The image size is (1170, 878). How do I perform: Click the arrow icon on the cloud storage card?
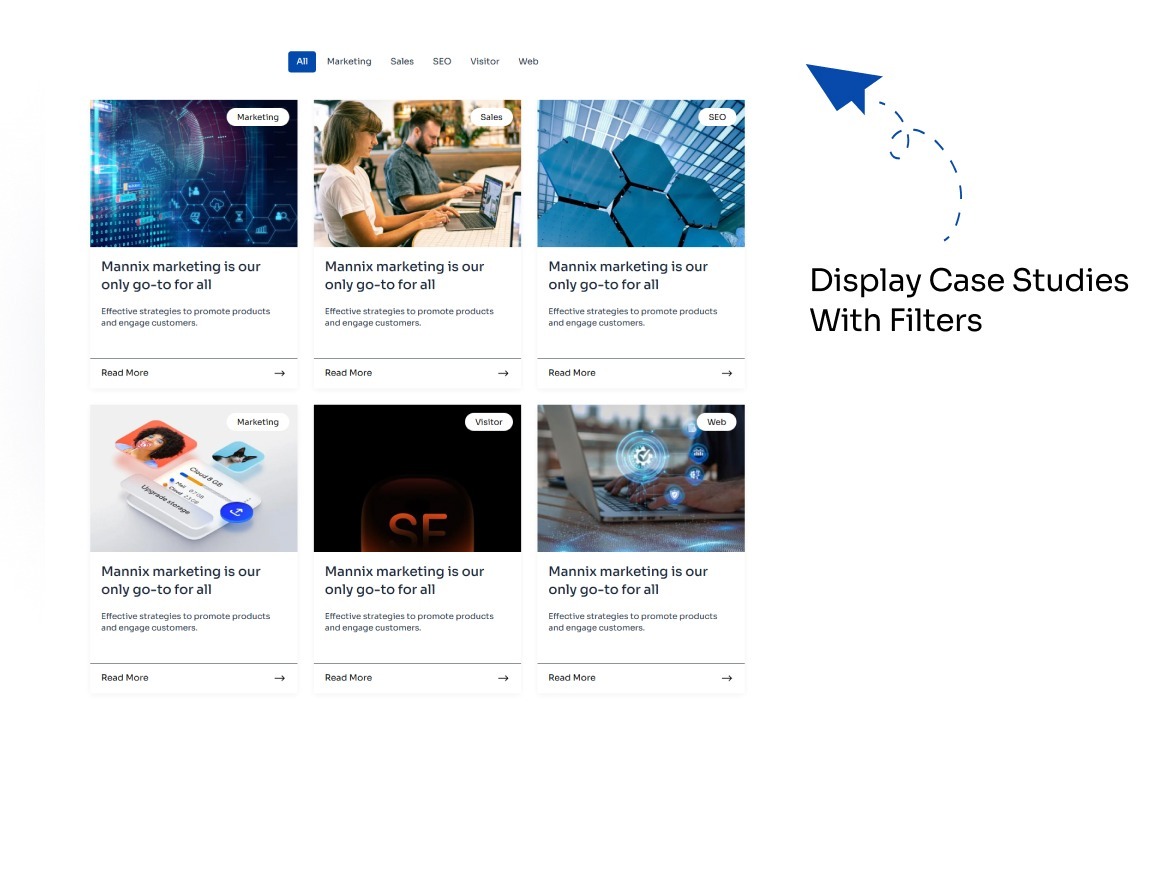[280, 677]
